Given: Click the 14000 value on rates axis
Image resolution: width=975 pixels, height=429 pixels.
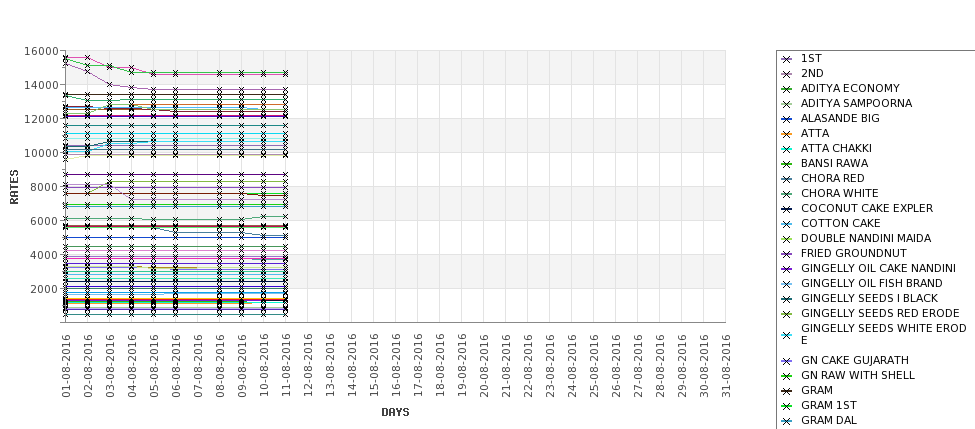Looking at the screenshot, I should tap(42, 85).
